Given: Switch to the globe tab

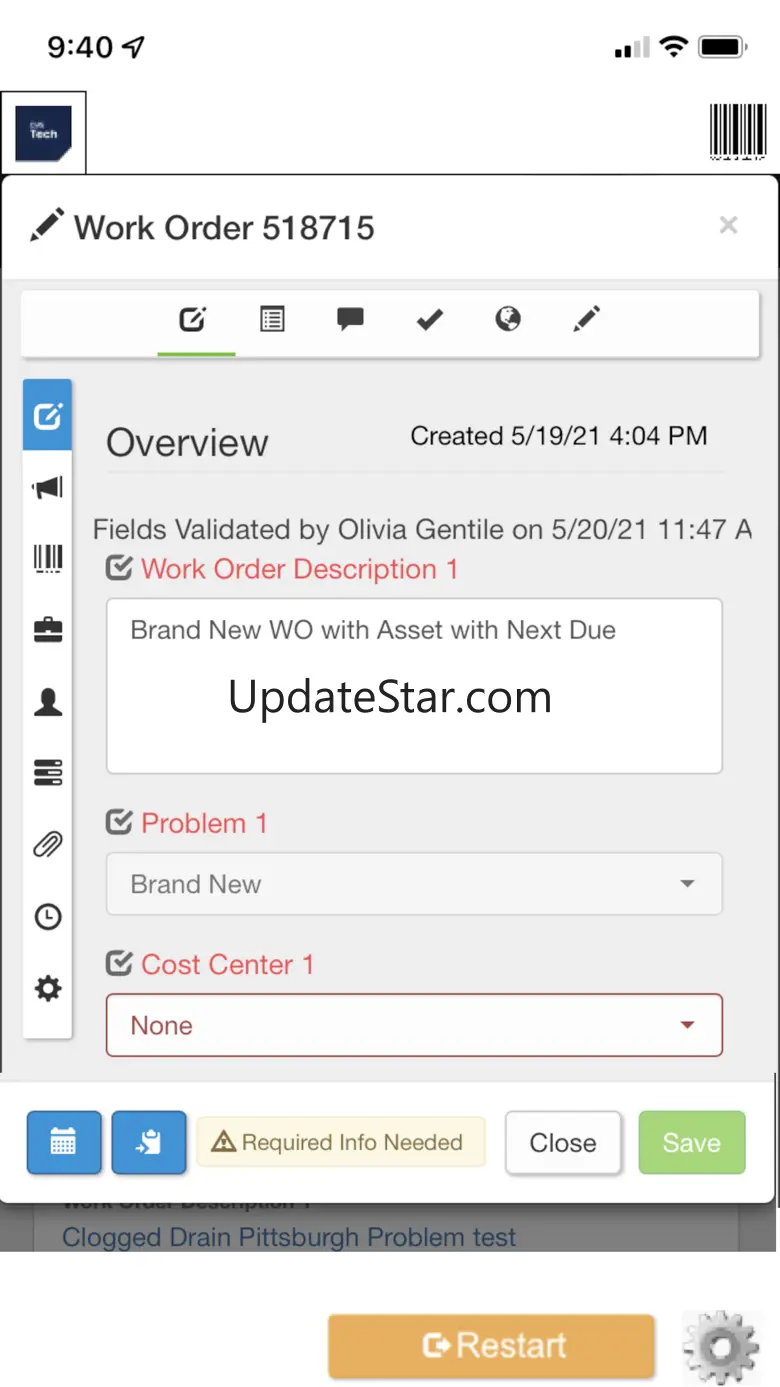Looking at the screenshot, I should tap(508, 319).
